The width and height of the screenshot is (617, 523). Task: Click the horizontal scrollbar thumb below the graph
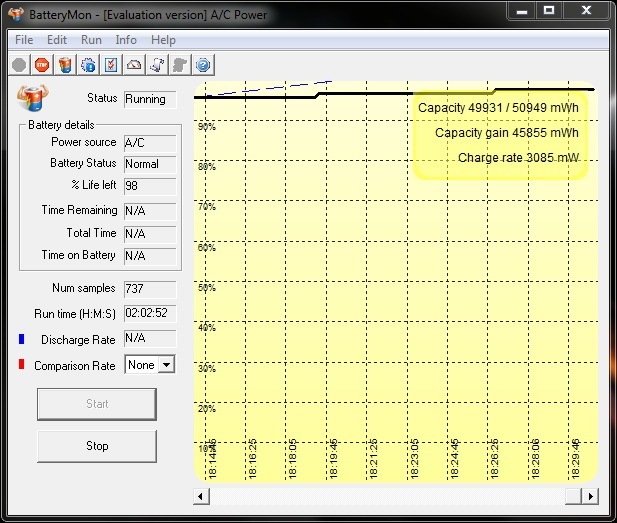coord(573,496)
